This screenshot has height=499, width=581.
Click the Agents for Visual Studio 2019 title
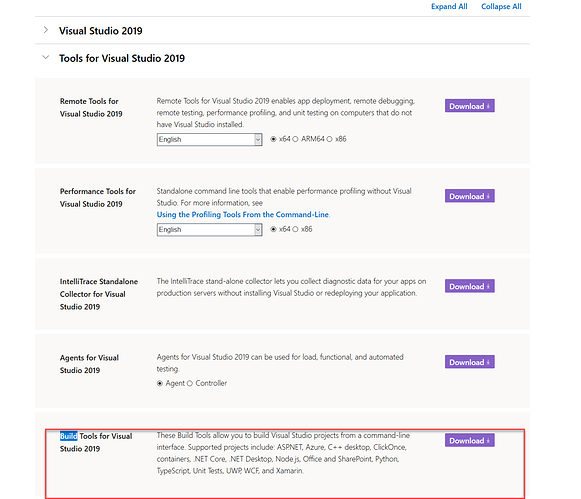click(89, 364)
